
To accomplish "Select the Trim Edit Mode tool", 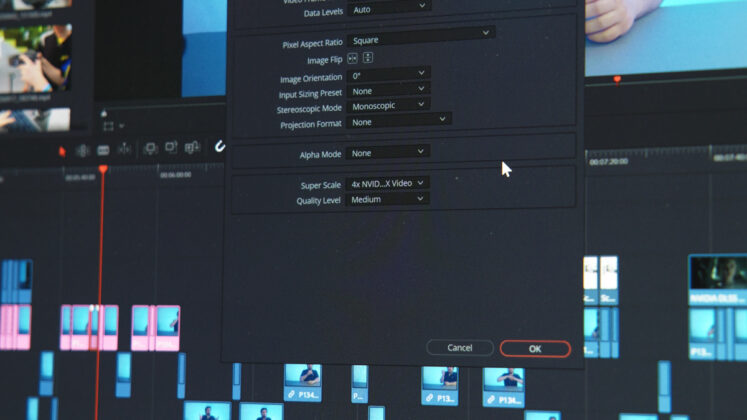I will [82, 150].
